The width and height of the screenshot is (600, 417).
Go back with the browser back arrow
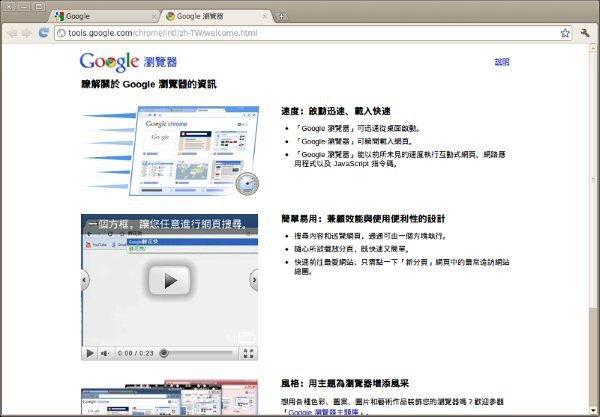12,33
